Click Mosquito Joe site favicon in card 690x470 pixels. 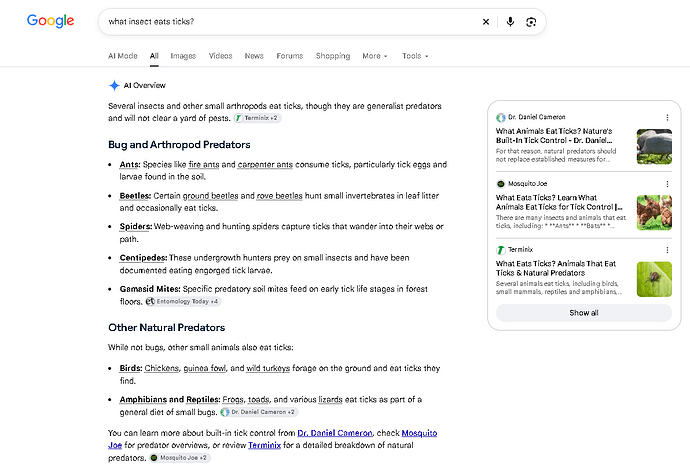coord(500,184)
